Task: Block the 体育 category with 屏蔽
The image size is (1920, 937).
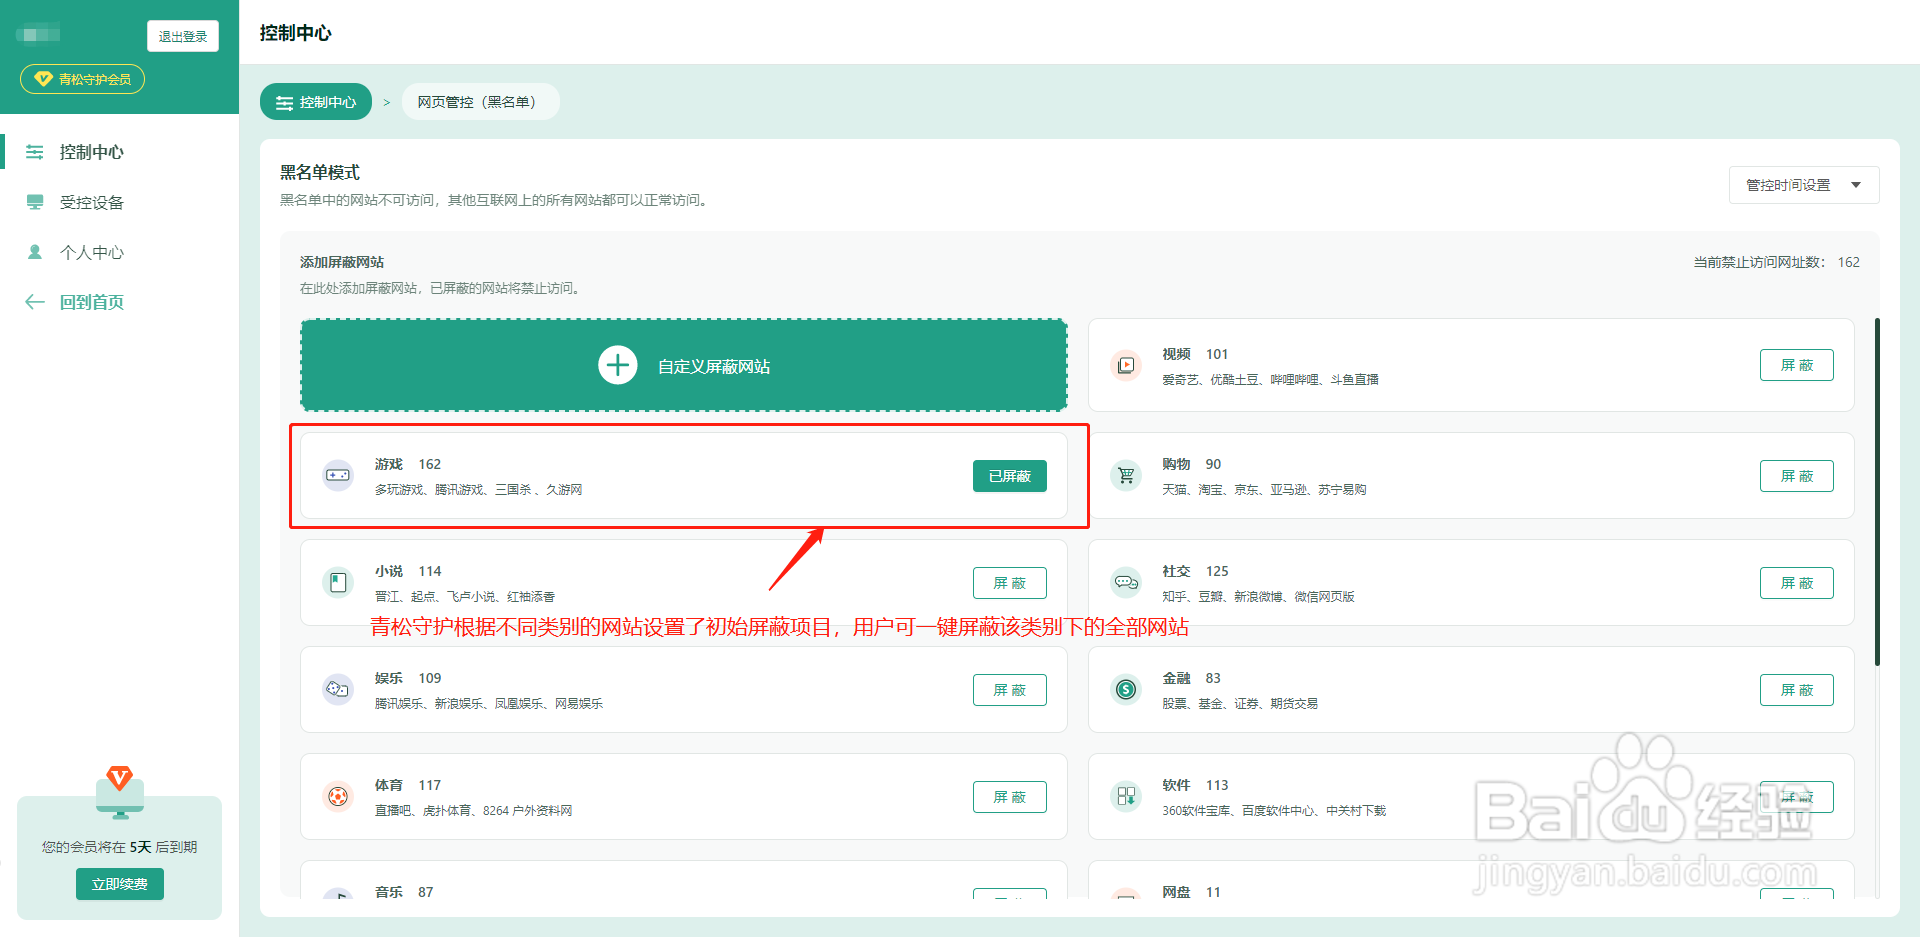Action: click(x=1010, y=797)
